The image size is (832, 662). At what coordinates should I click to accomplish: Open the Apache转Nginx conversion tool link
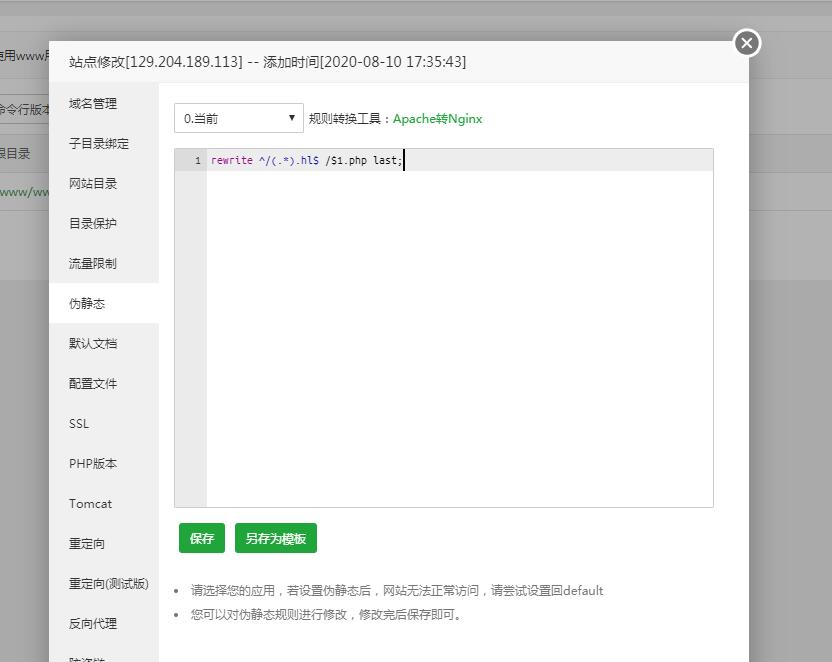437,118
